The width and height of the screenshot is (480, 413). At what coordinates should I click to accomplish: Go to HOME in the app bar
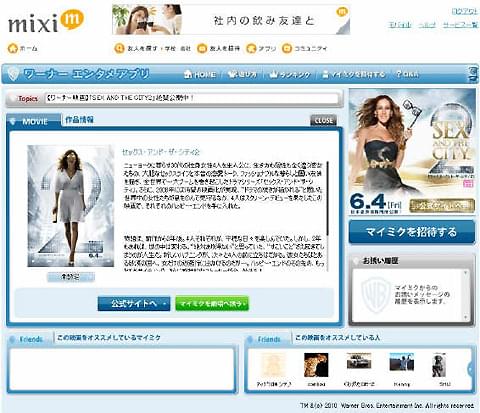pos(200,74)
